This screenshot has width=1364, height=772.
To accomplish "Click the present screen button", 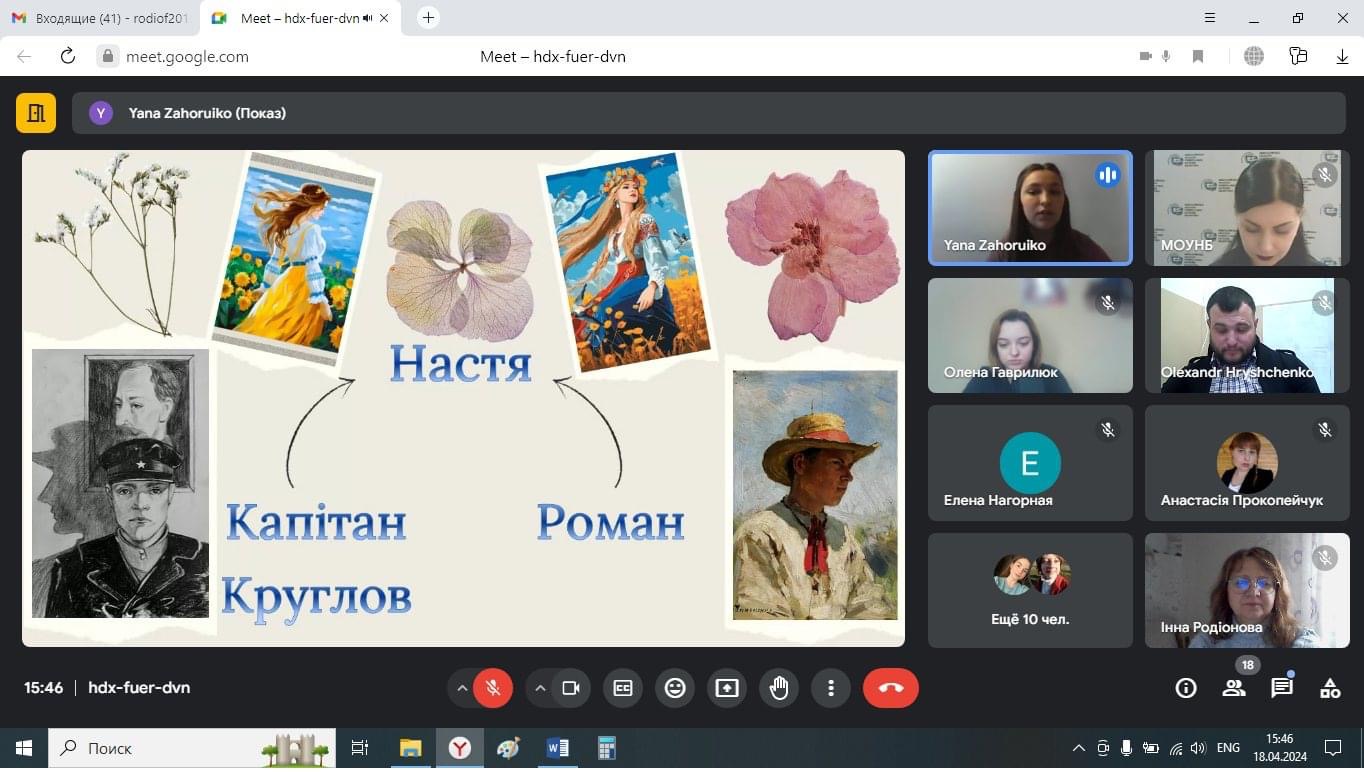I will (x=727, y=688).
